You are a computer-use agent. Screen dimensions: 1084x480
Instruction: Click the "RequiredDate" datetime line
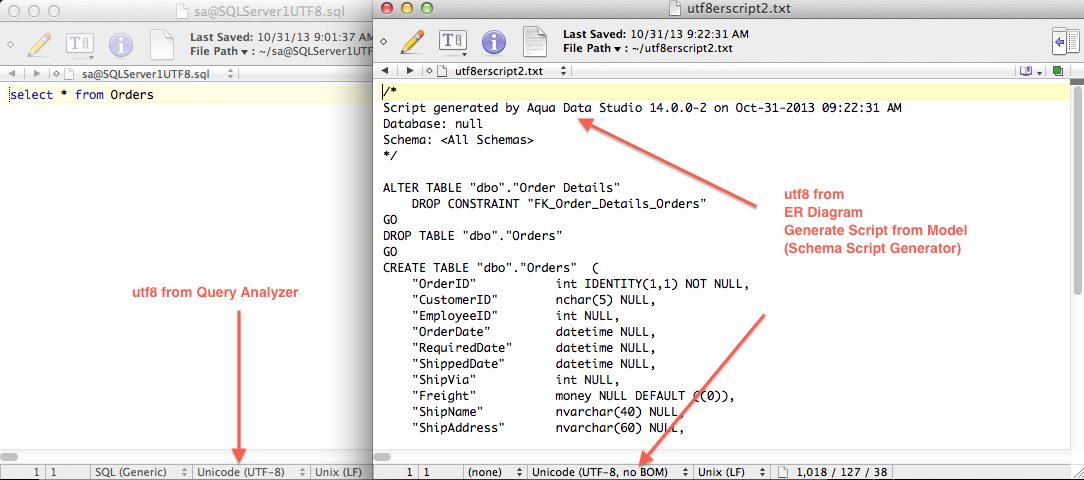coord(534,348)
